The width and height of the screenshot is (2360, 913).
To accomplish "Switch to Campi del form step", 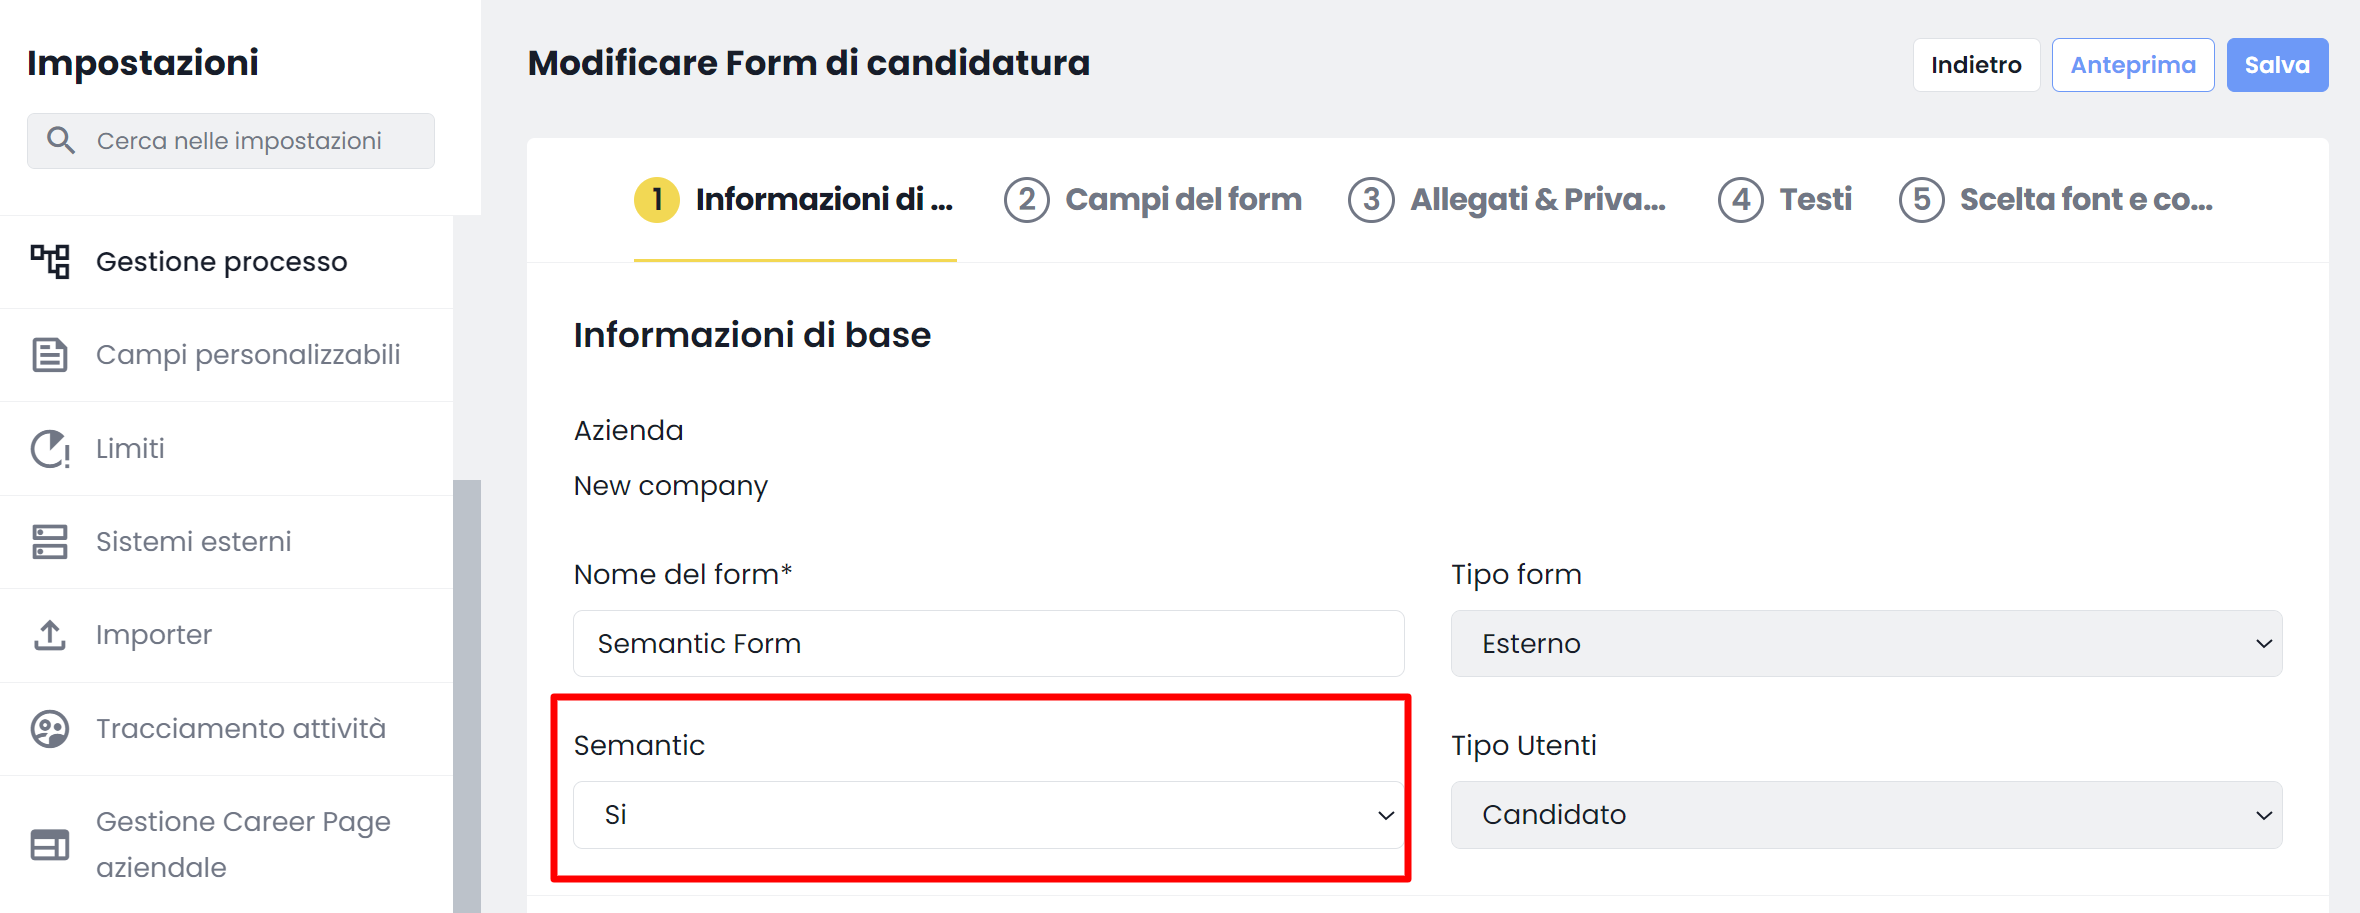I will (1153, 200).
